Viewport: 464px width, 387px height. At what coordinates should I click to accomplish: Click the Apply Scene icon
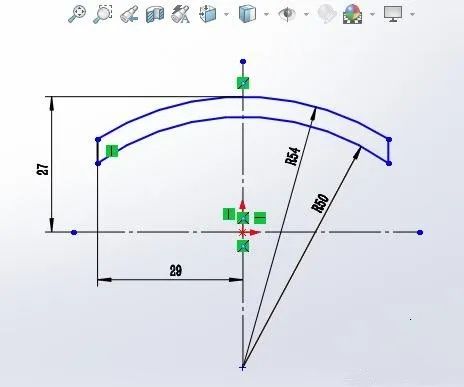pos(352,14)
